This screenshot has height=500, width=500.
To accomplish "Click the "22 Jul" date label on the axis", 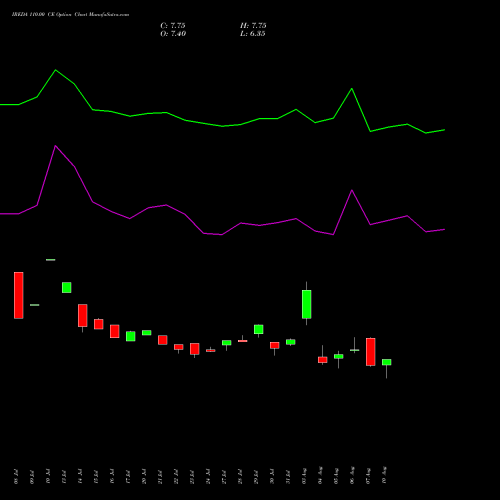I will 176,476.
